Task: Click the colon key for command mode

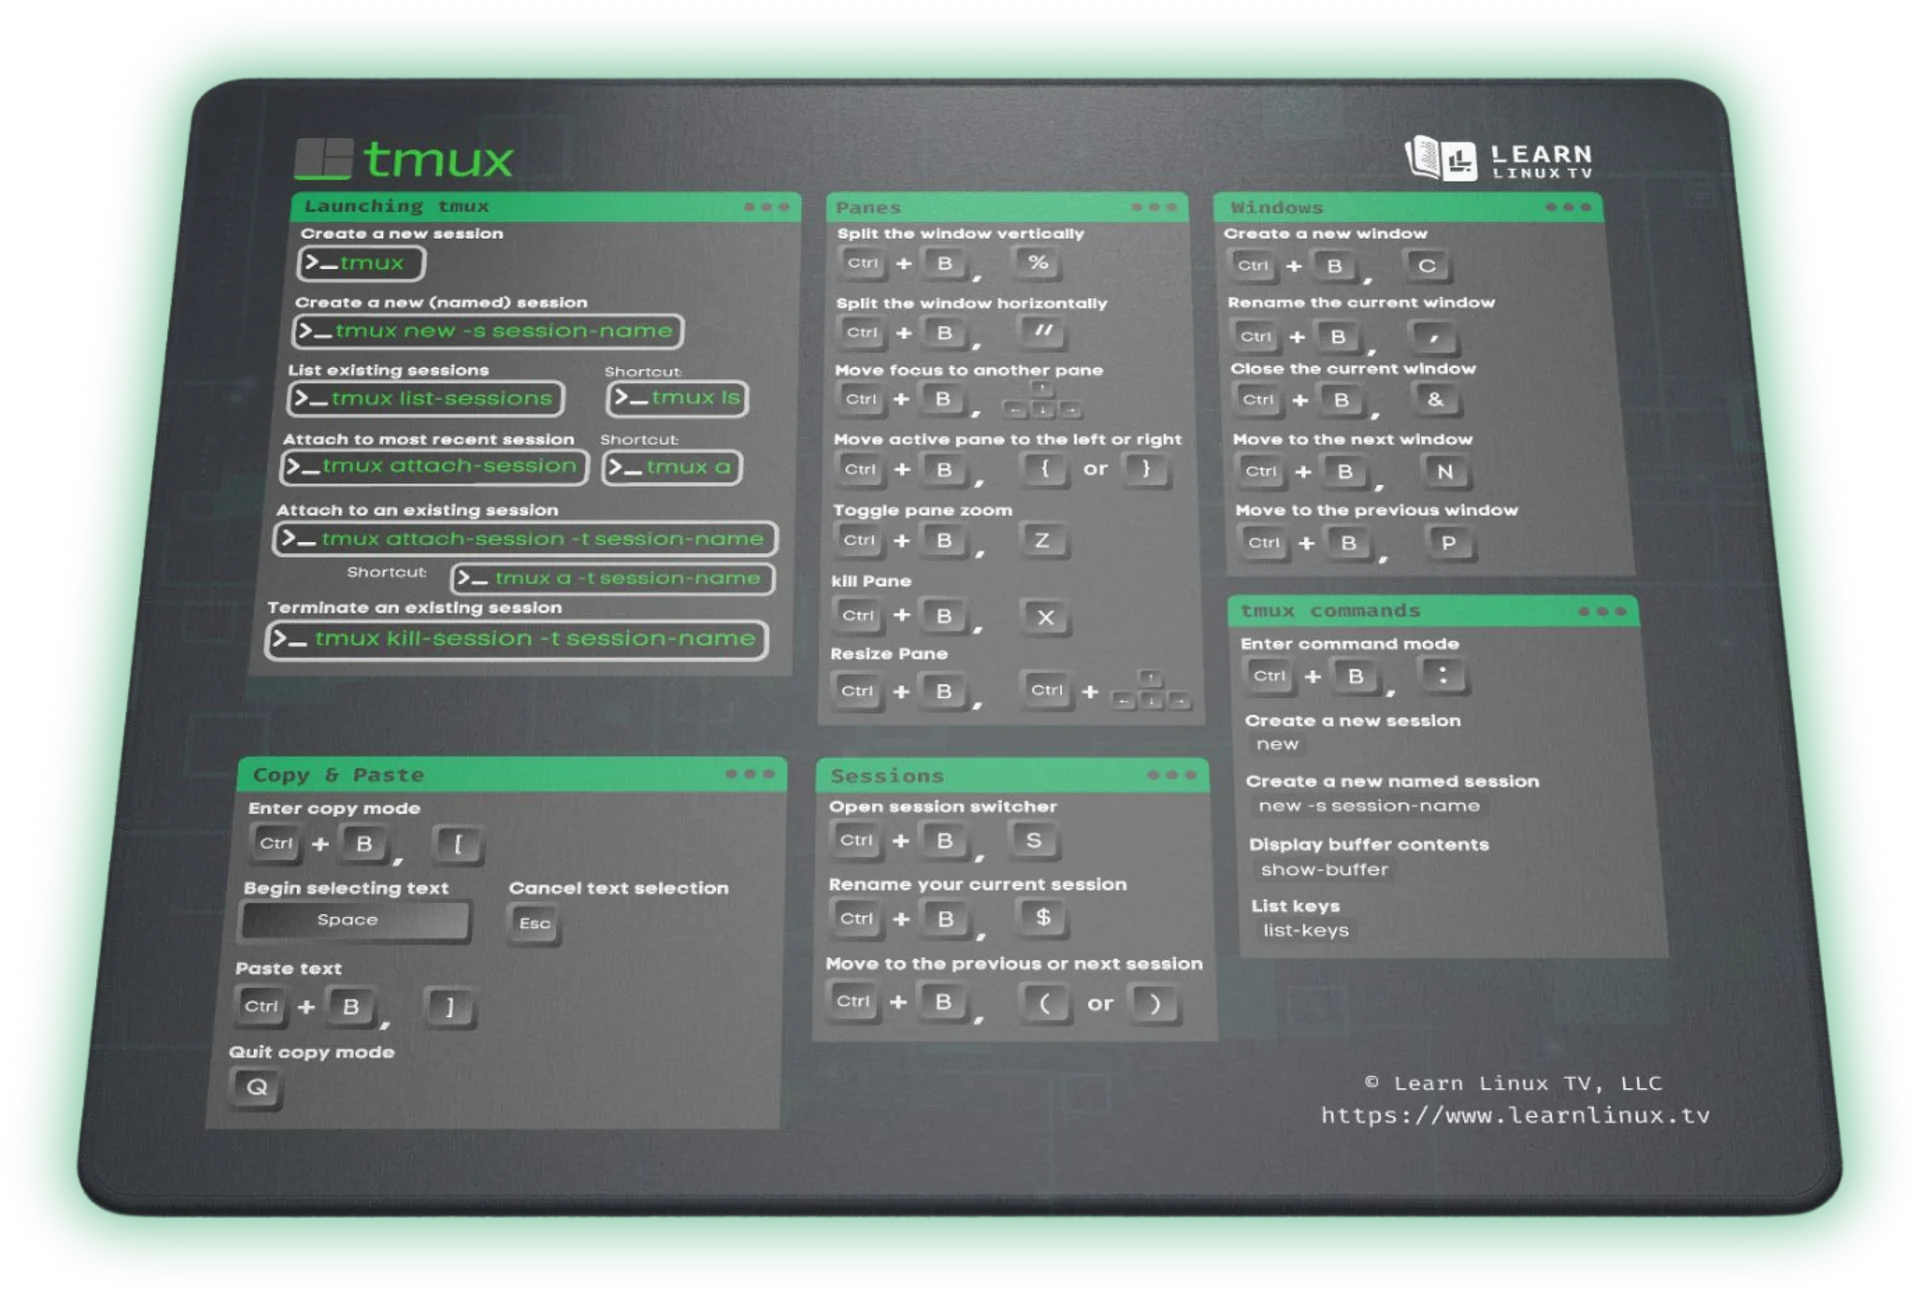Action: coord(1442,675)
